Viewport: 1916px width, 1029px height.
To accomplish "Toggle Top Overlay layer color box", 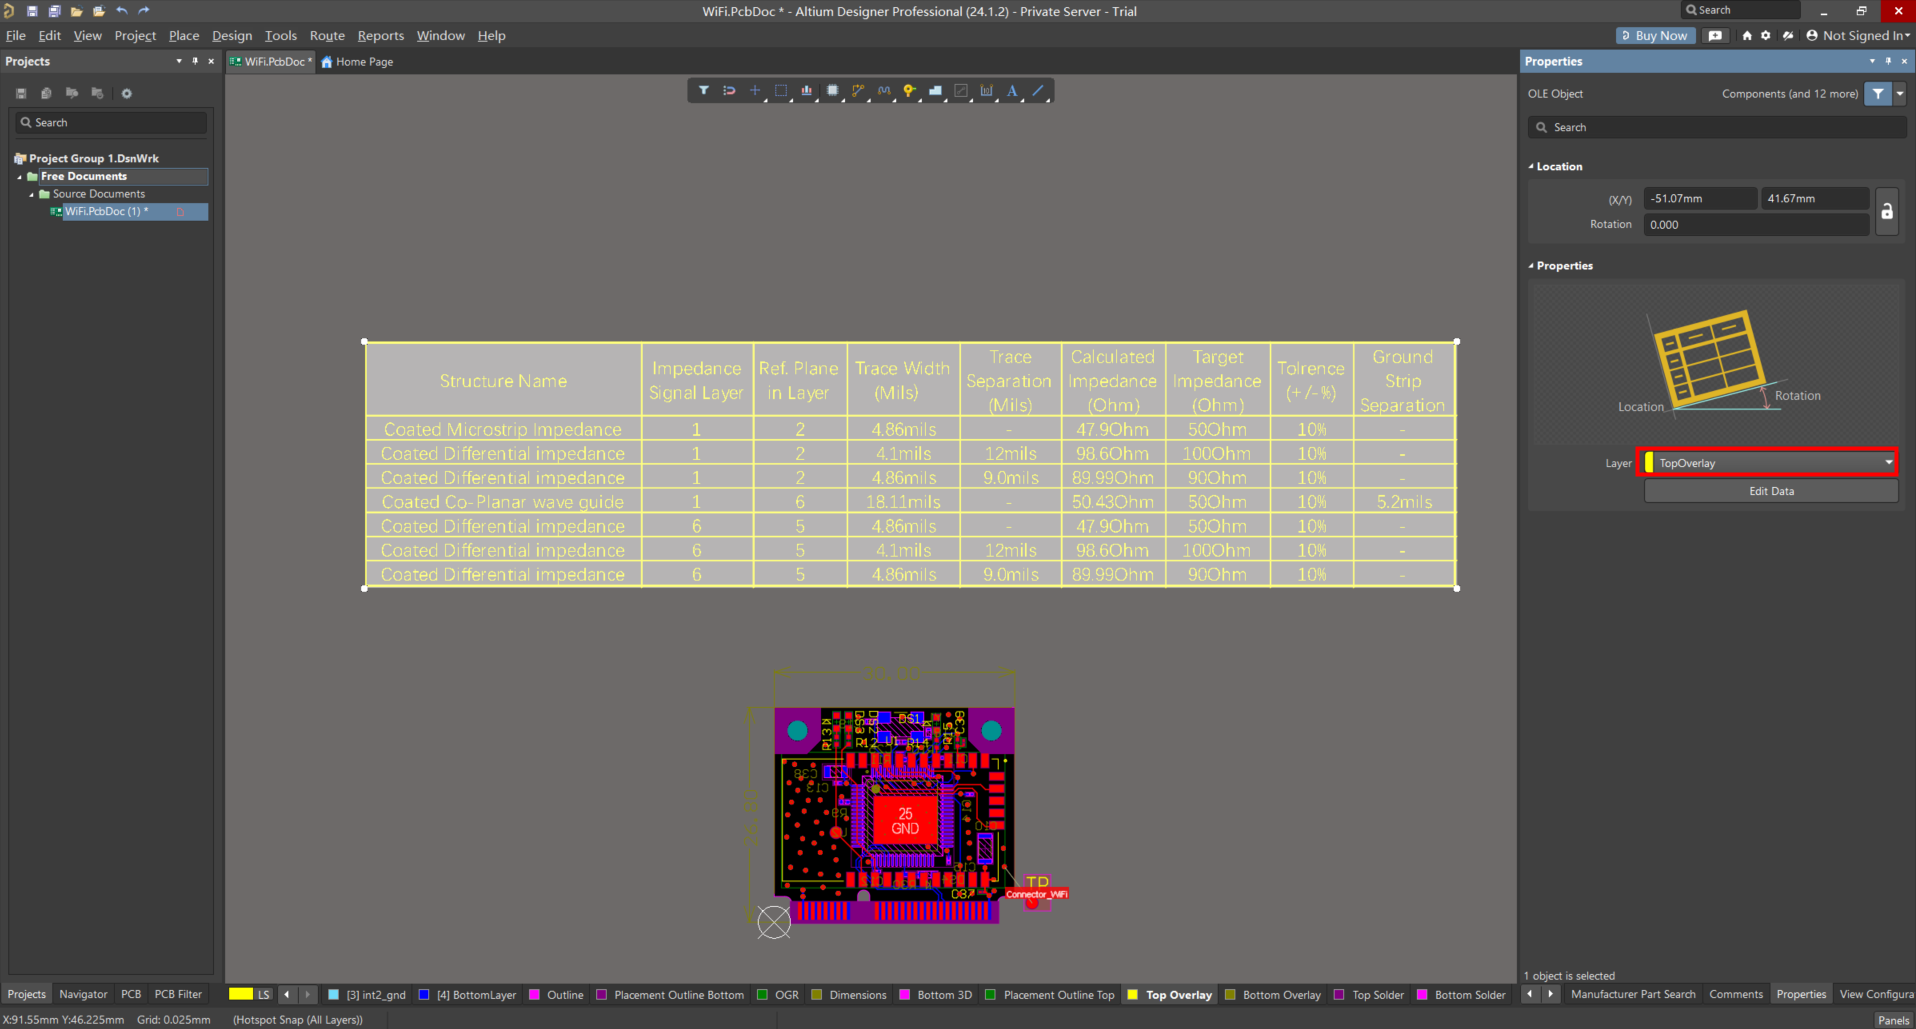I will (x=1133, y=995).
